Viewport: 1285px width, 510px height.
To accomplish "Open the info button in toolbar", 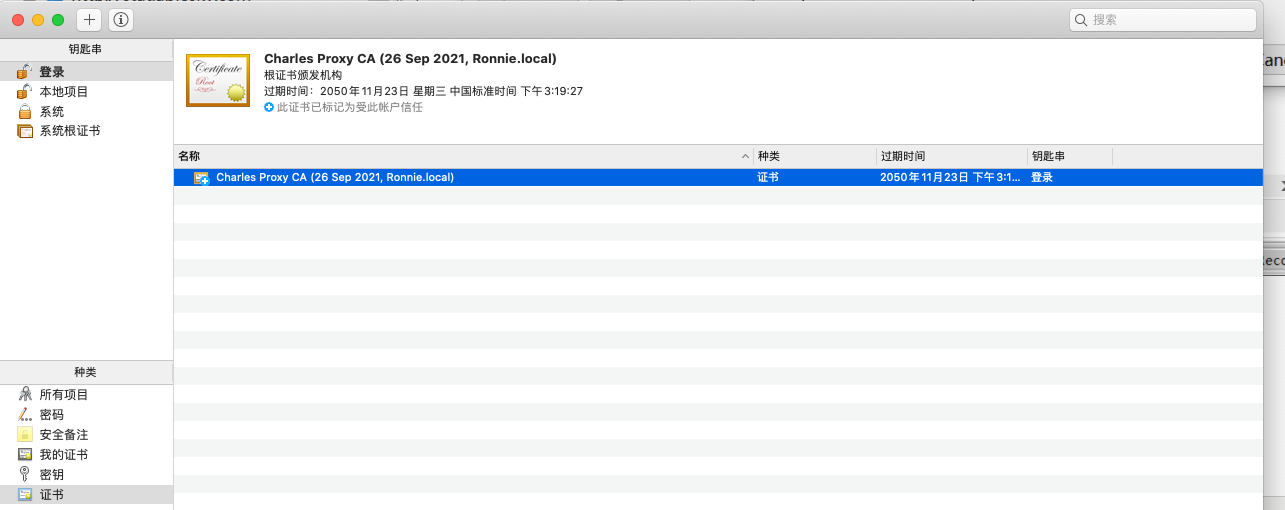I will tap(121, 19).
